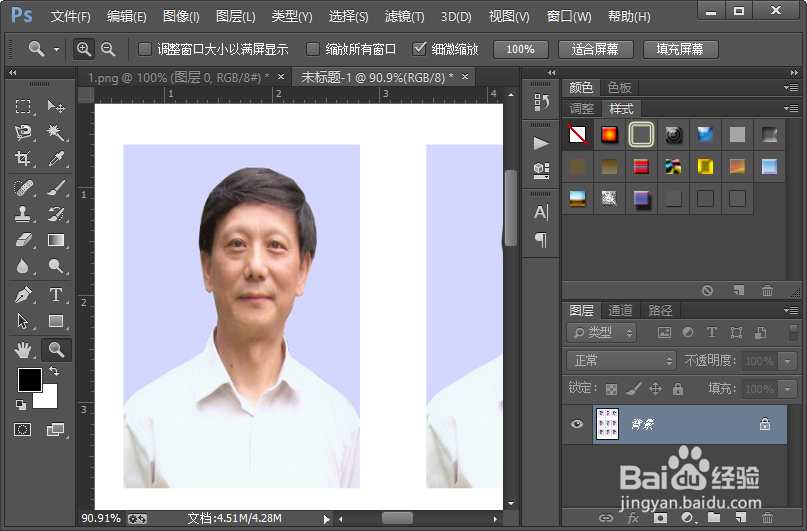807x531 pixels.
Task: Select the Lasso tool
Action: 23,132
